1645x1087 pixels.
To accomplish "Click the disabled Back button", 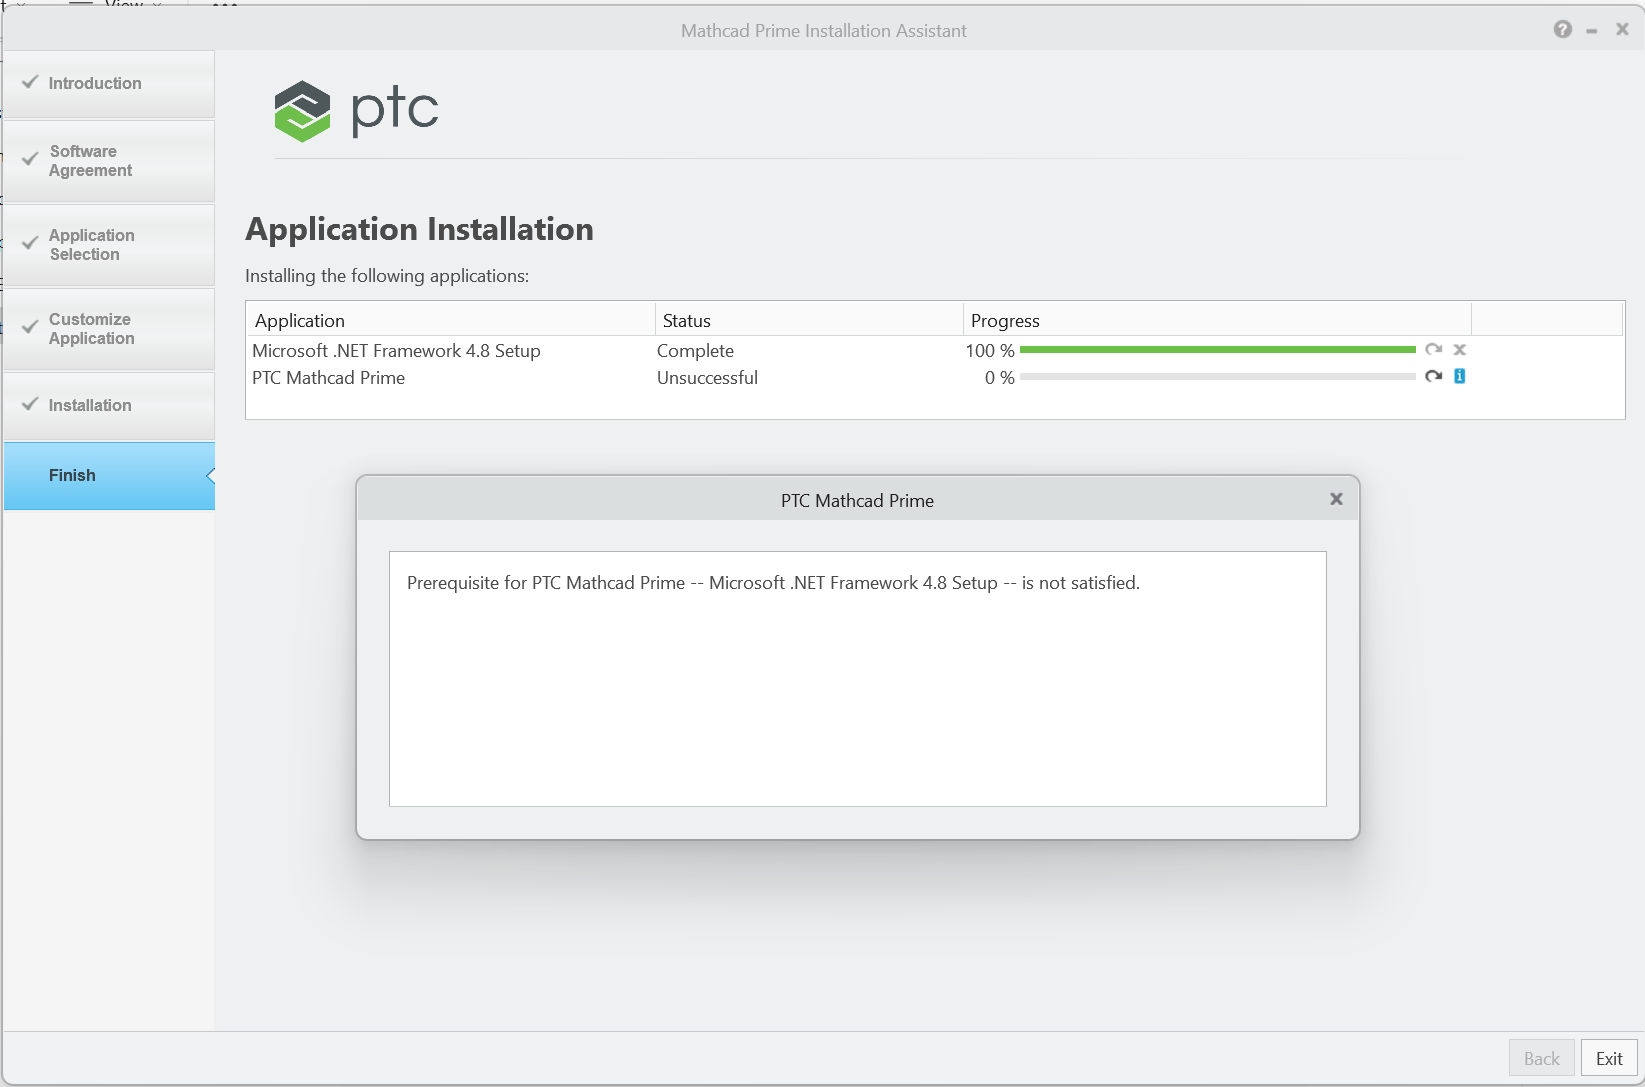I will pyautogui.click(x=1541, y=1058).
